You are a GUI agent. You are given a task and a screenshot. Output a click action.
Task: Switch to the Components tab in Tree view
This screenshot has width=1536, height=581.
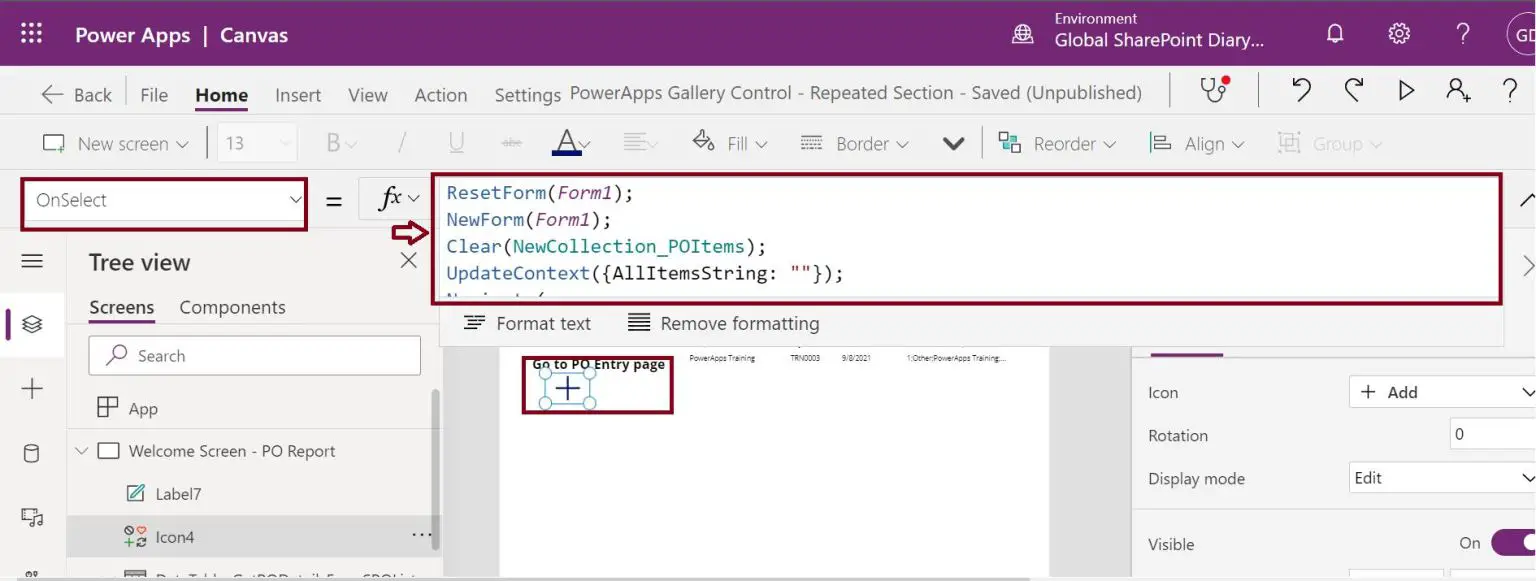click(232, 307)
